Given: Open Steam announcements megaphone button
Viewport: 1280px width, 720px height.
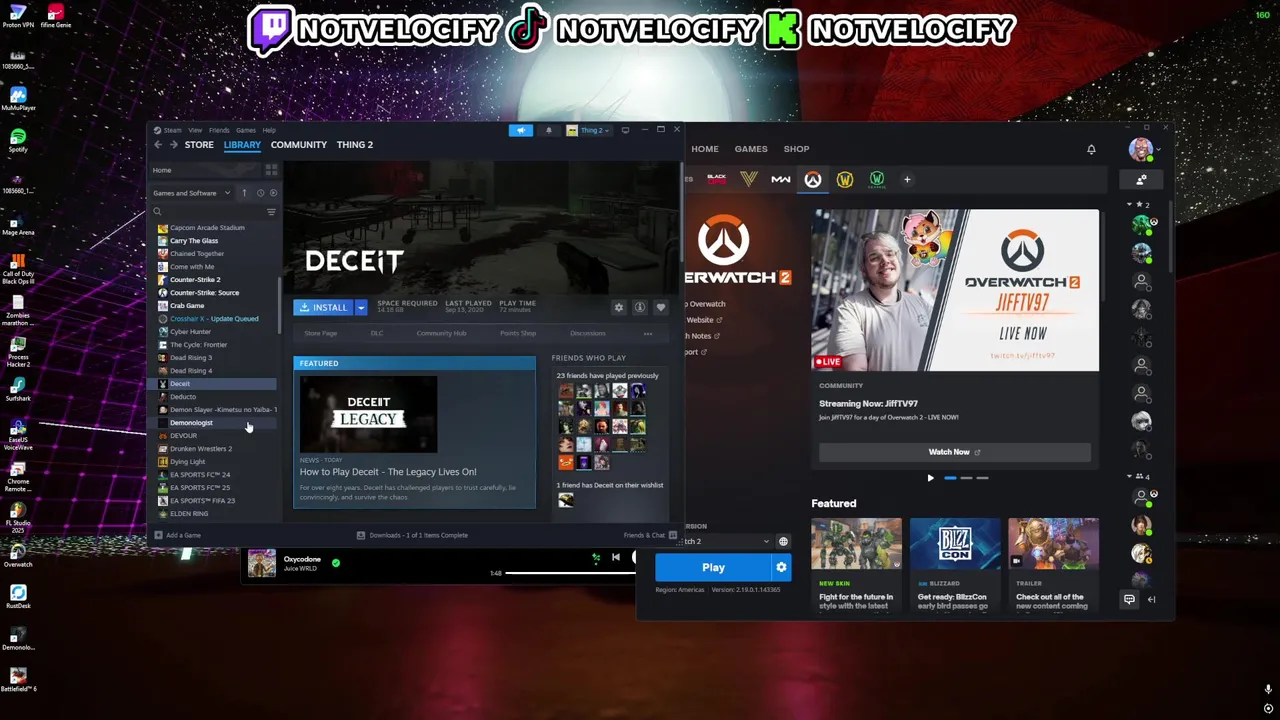Looking at the screenshot, I should [x=520, y=130].
